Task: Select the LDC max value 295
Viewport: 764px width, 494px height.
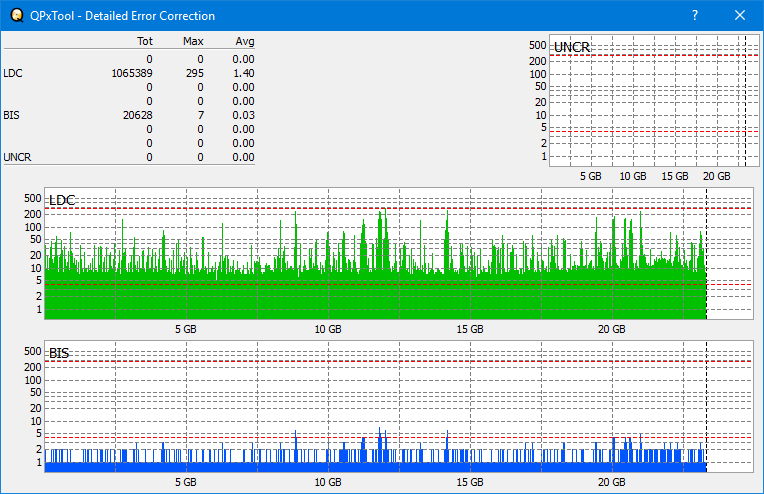Action: pos(194,73)
